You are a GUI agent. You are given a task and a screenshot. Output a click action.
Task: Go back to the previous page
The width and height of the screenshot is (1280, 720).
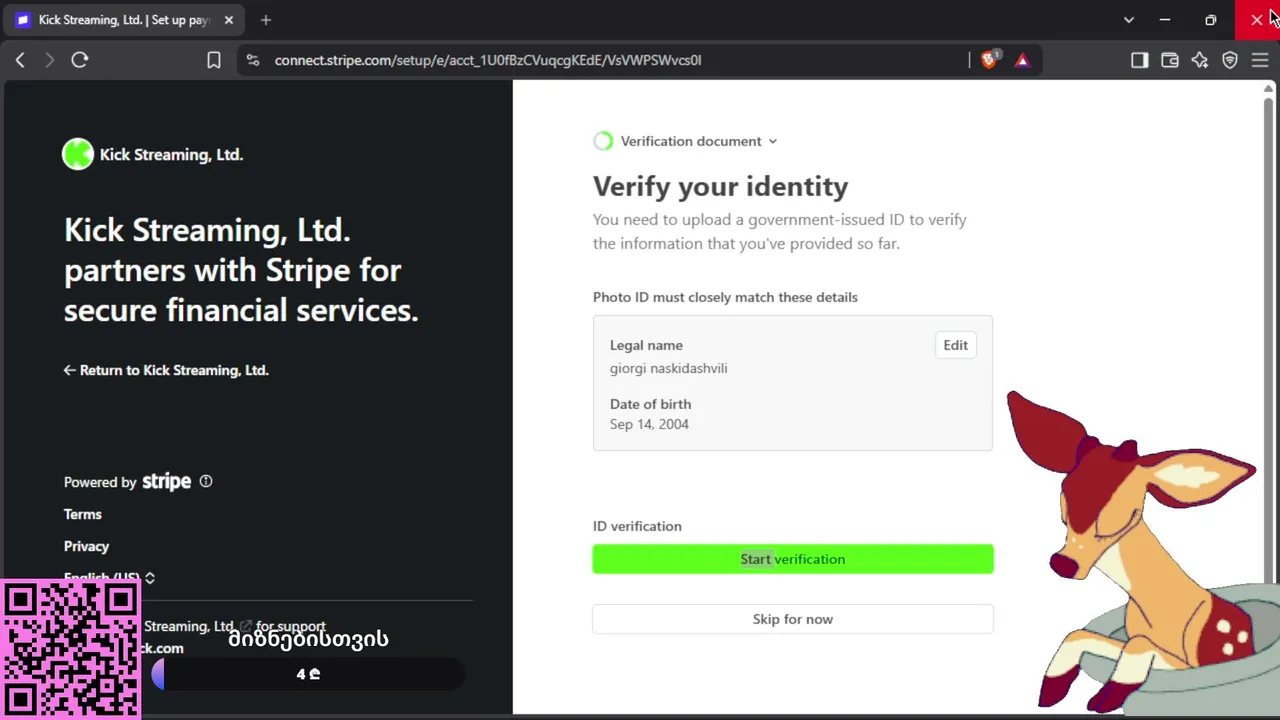coord(20,60)
